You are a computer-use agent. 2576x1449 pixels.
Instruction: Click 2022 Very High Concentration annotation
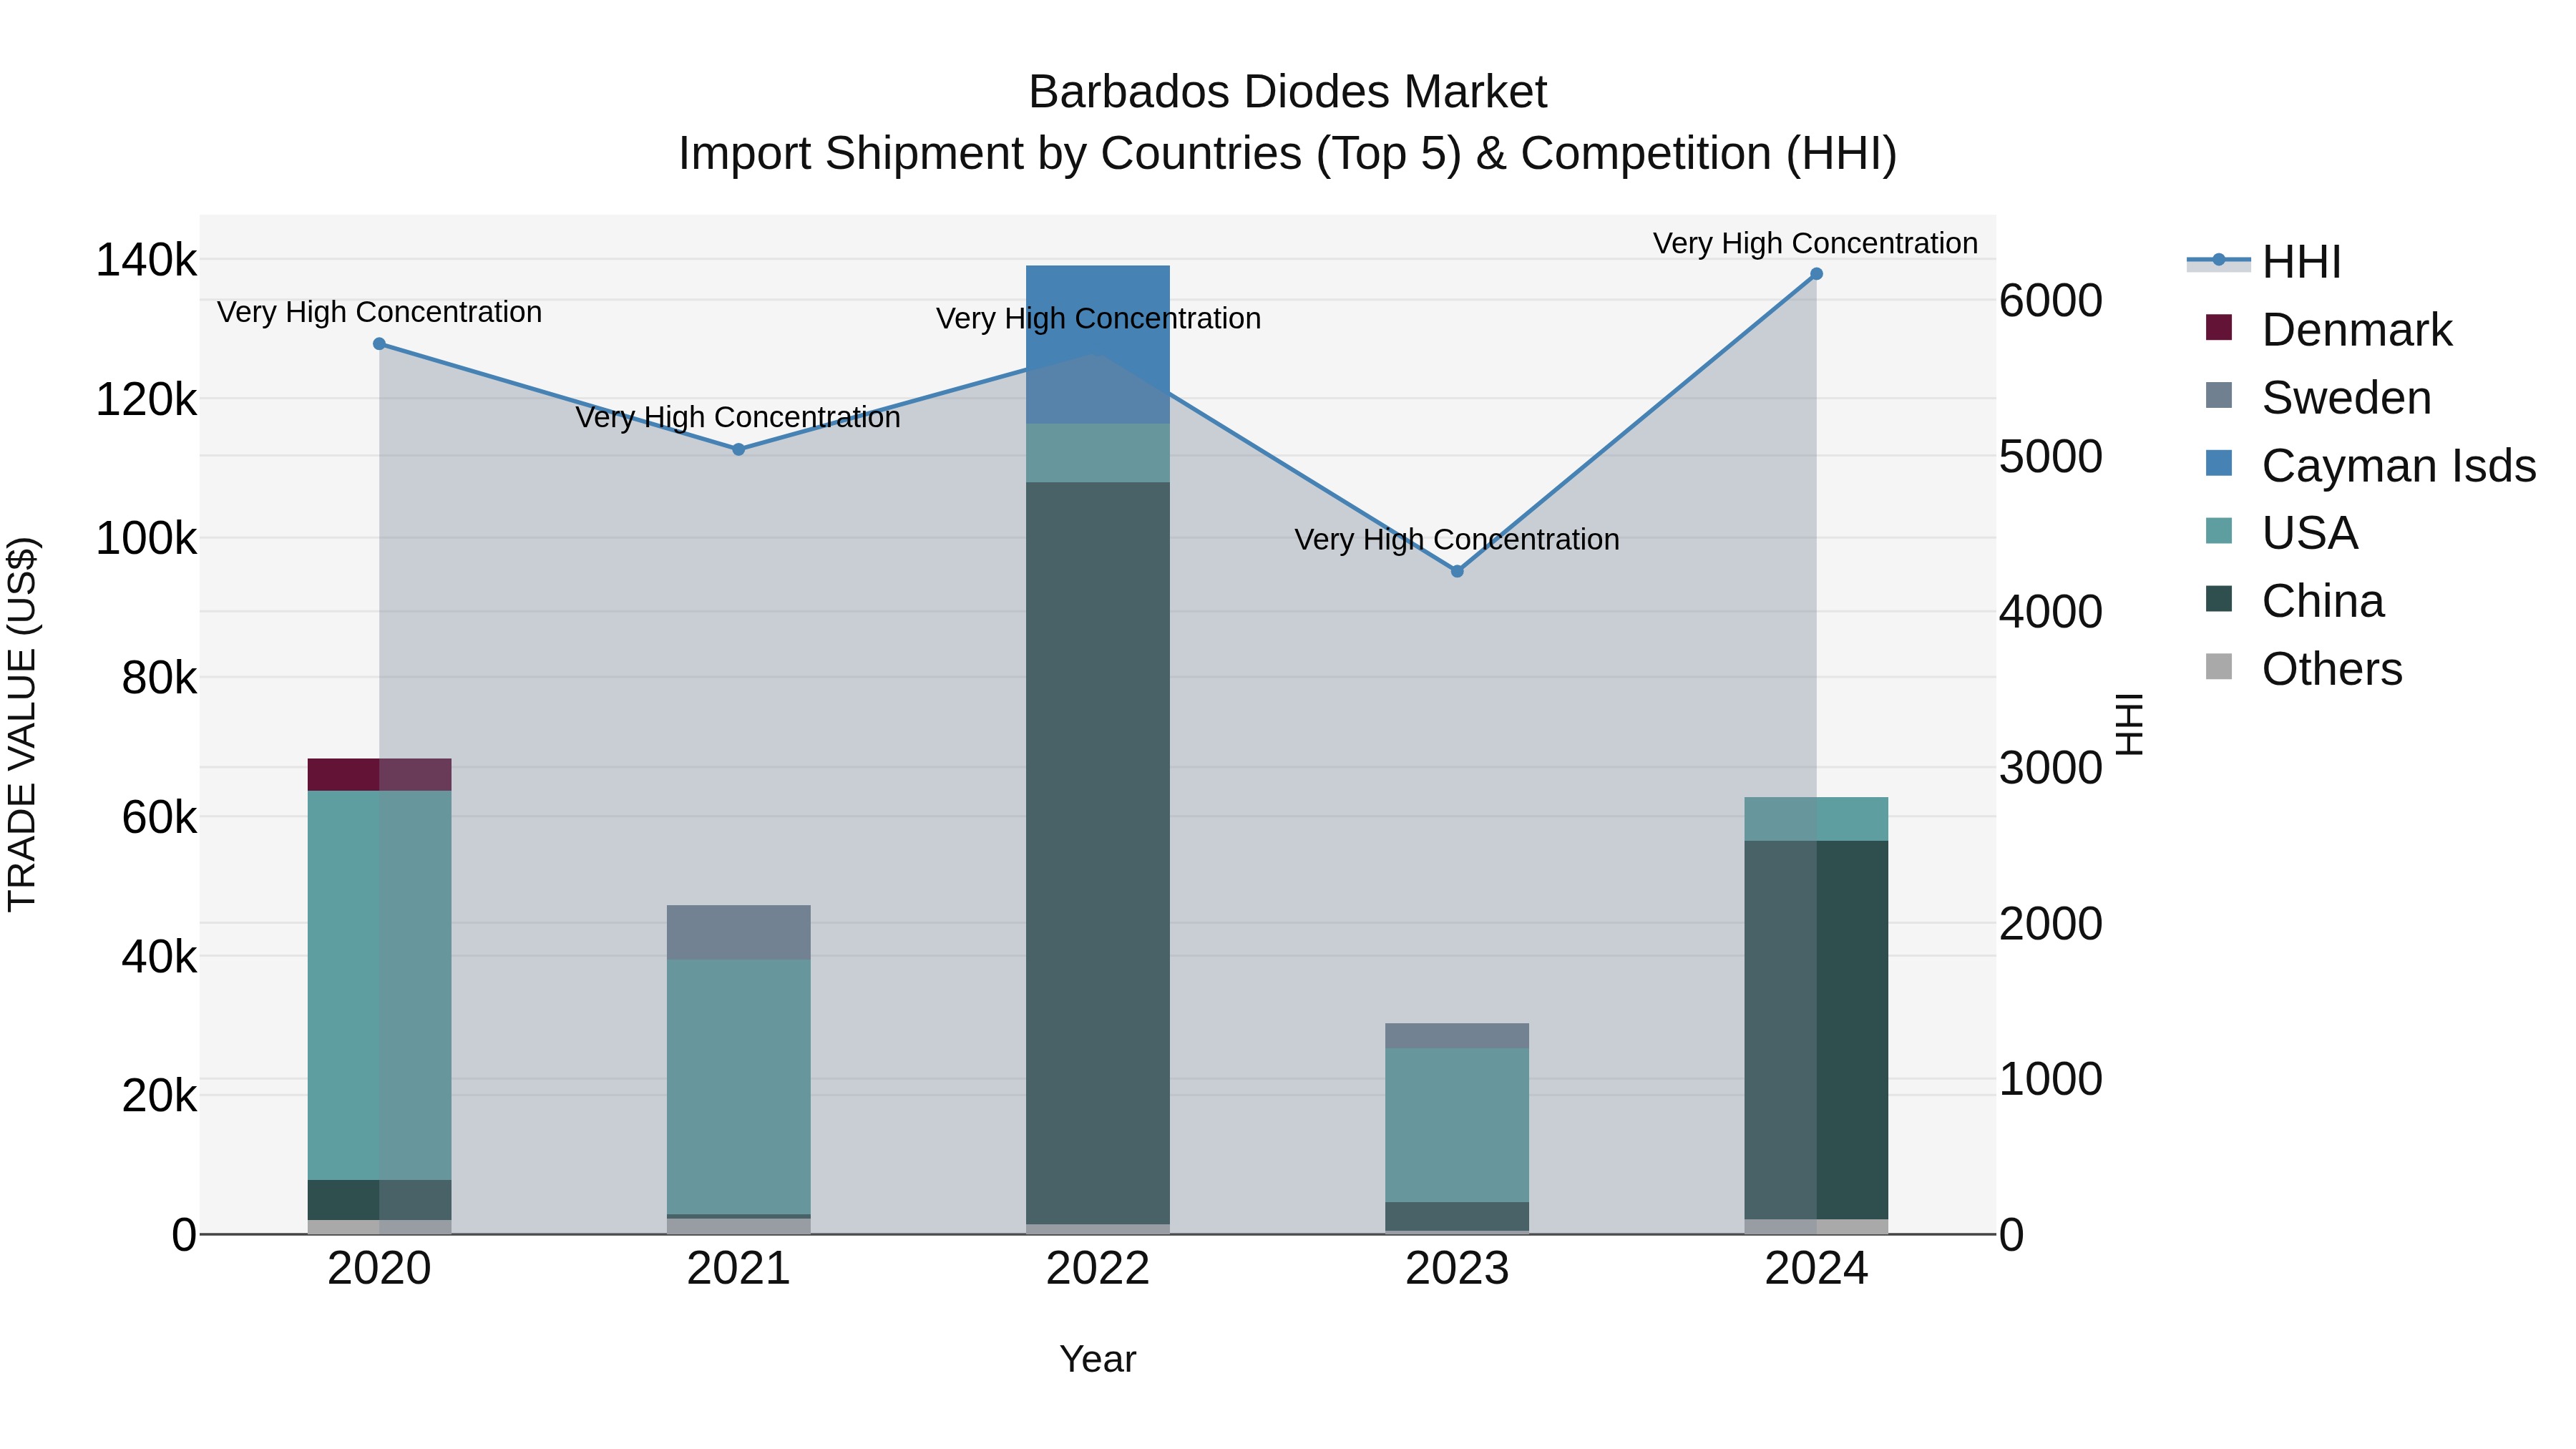(1098, 318)
